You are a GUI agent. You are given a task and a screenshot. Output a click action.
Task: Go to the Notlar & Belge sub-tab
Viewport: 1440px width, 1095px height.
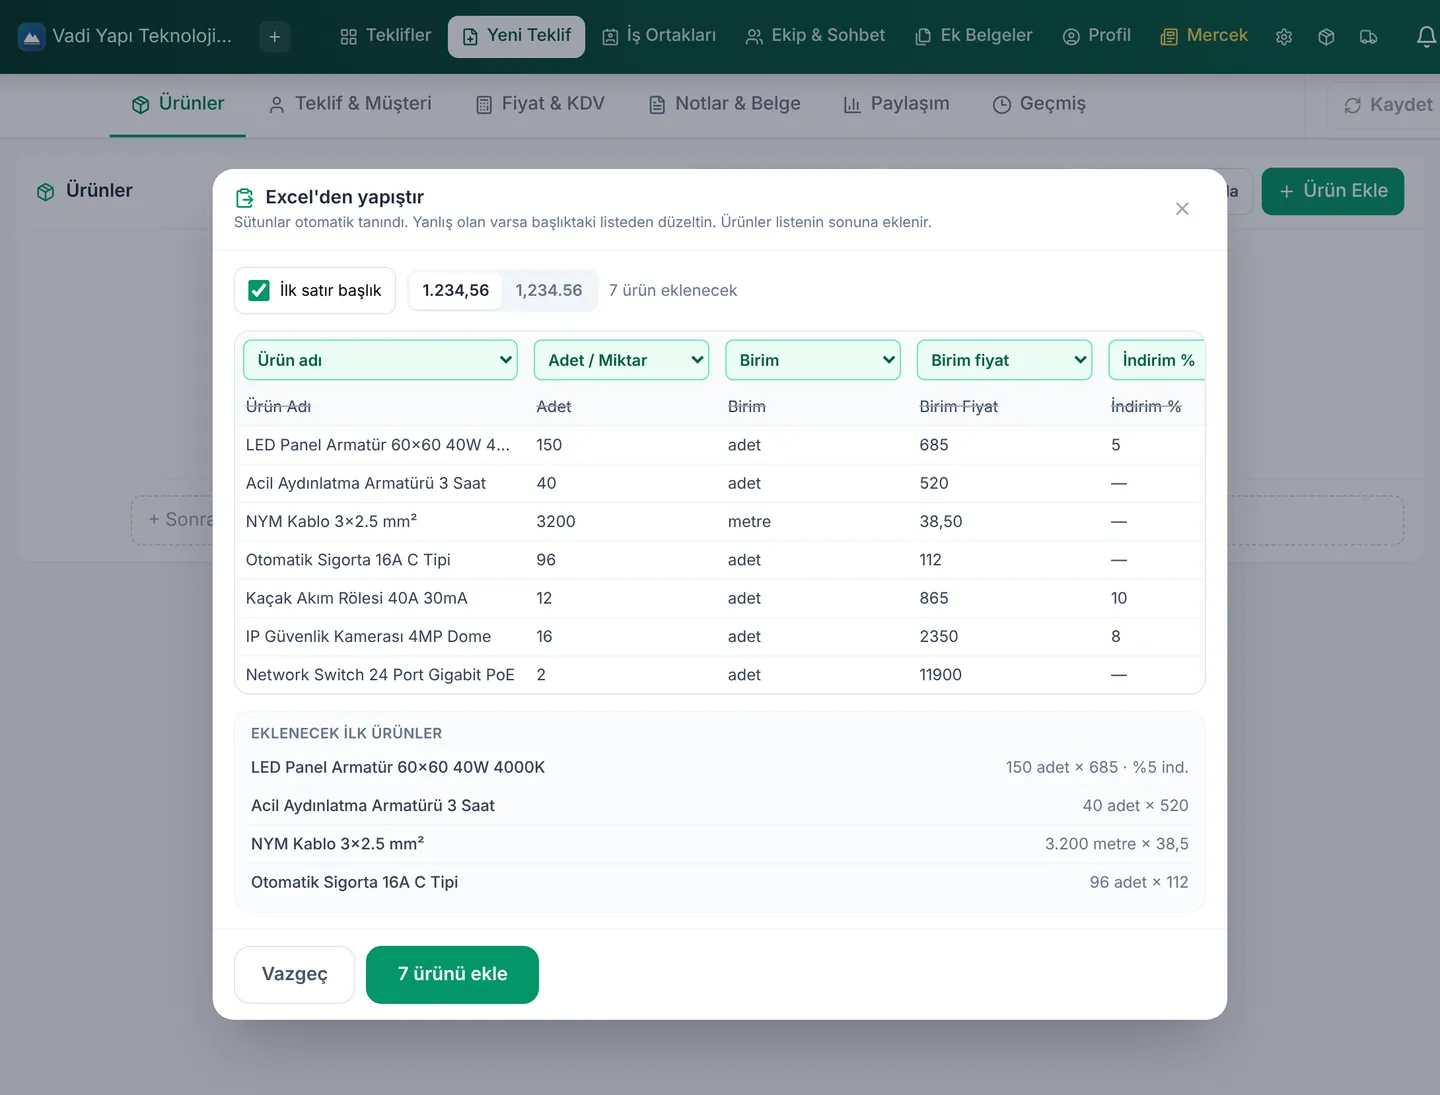(x=725, y=104)
